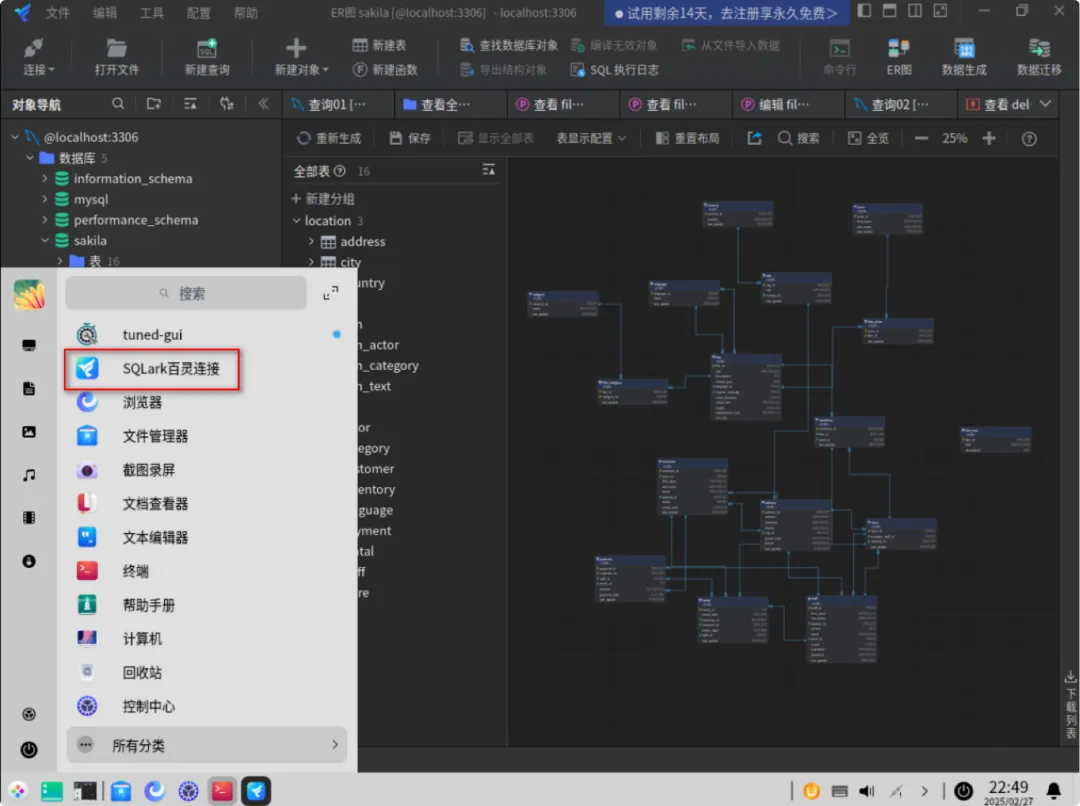Create a new query with 新建查询
This screenshot has width=1080, height=806.
pyautogui.click(x=207, y=56)
